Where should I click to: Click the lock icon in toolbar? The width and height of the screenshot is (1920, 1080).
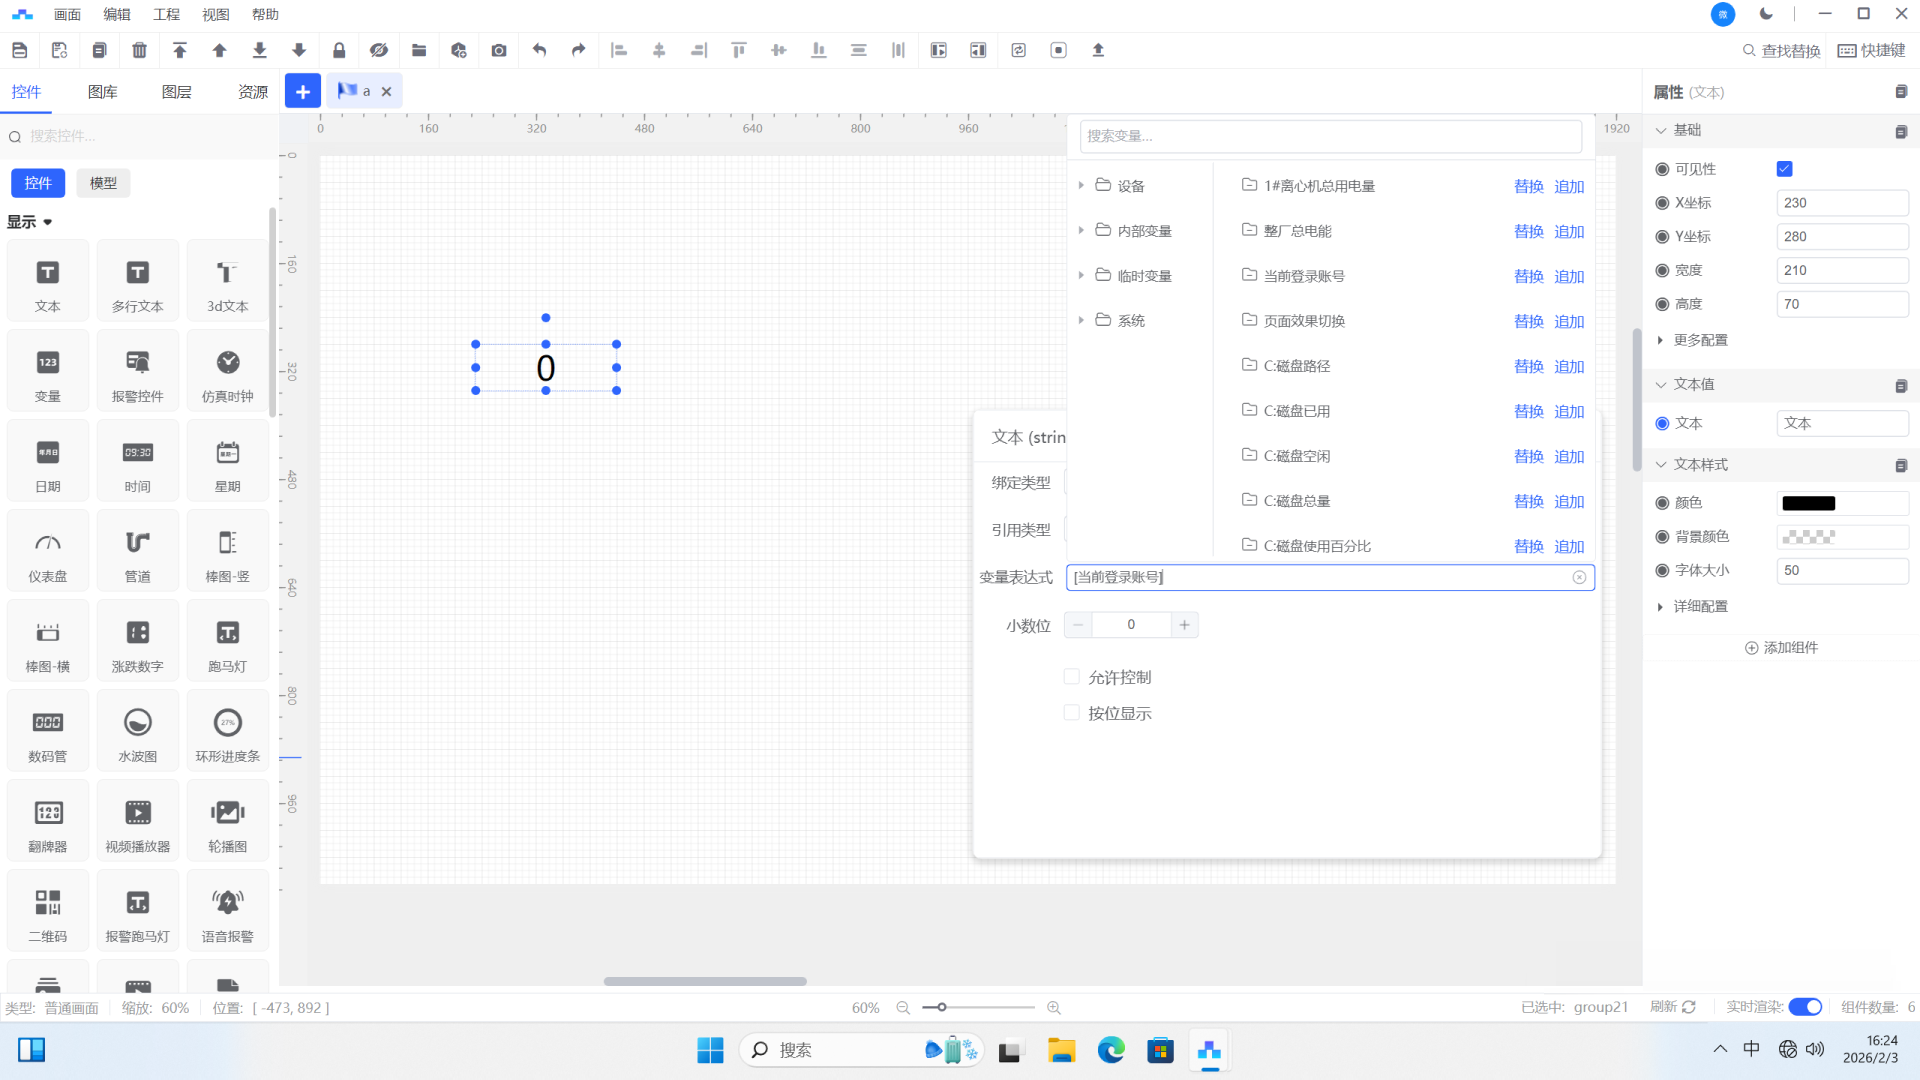[x=339, y=50]
